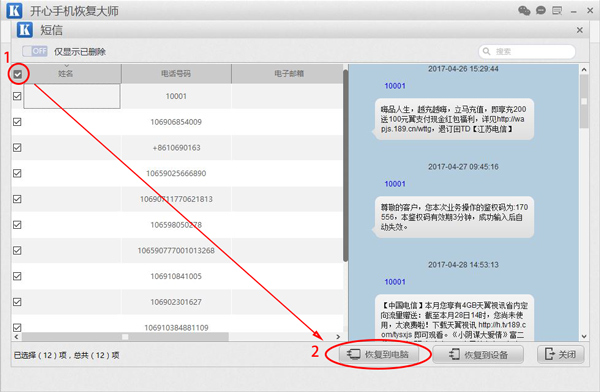
Task: Uncheck the checkbox for 106902301627
Action: click(17, 302)
